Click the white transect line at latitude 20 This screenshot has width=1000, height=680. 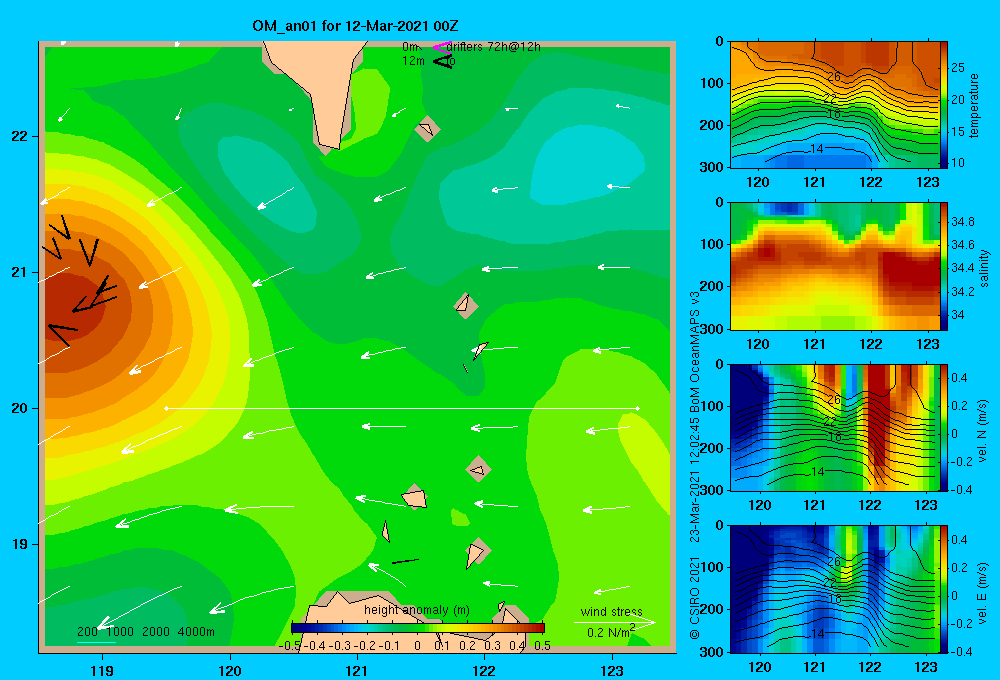click(402, 408)
